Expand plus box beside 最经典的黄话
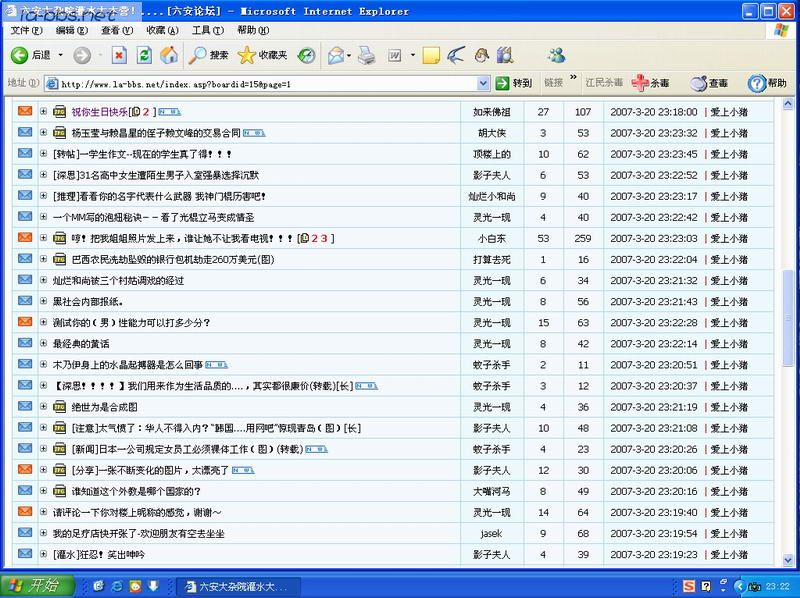Image resolution: width=800 pixels, height=598 pixels. tap(44, 343)
